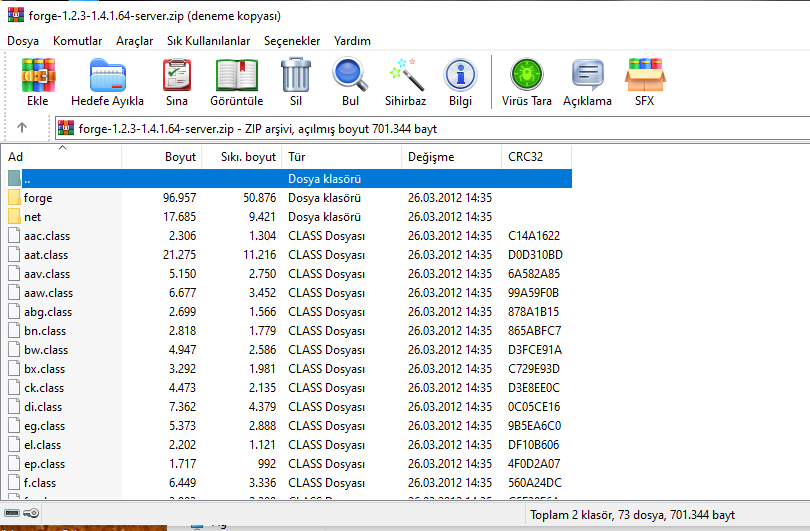Click the status bar total summary text
The width and height of the screenshot is (810, 531).
click(x=632, y=514)
